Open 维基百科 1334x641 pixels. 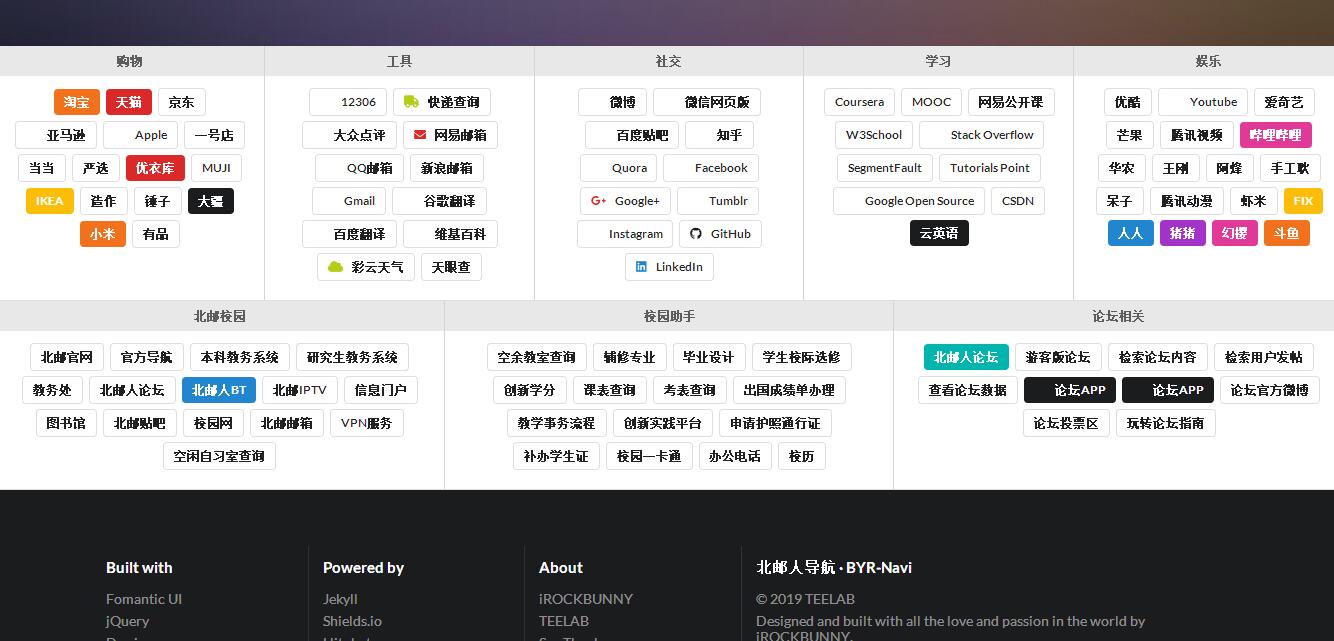[450, 234]
